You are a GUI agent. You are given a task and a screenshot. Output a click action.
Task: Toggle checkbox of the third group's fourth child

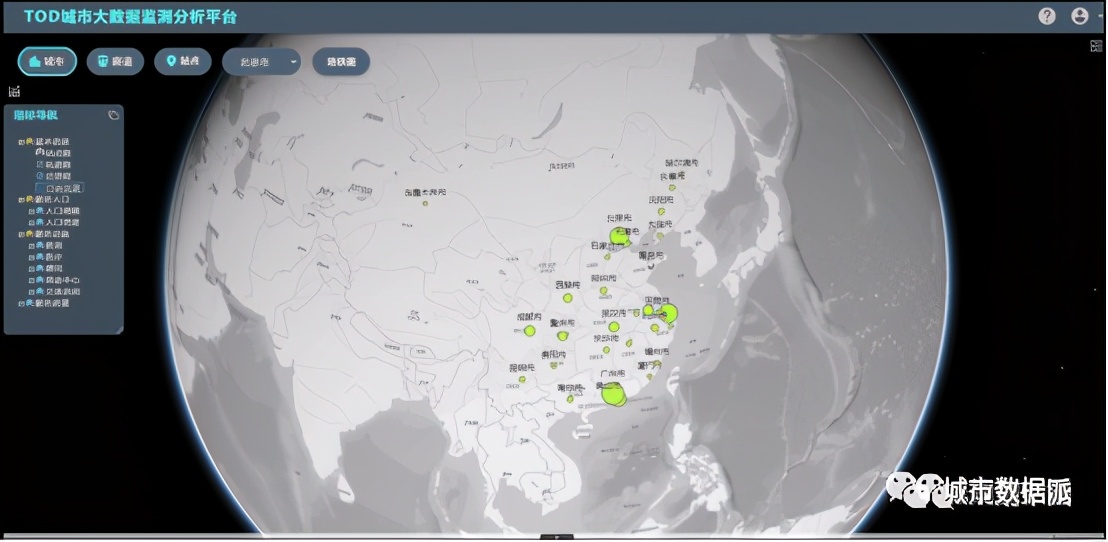[x=31, y=281]
